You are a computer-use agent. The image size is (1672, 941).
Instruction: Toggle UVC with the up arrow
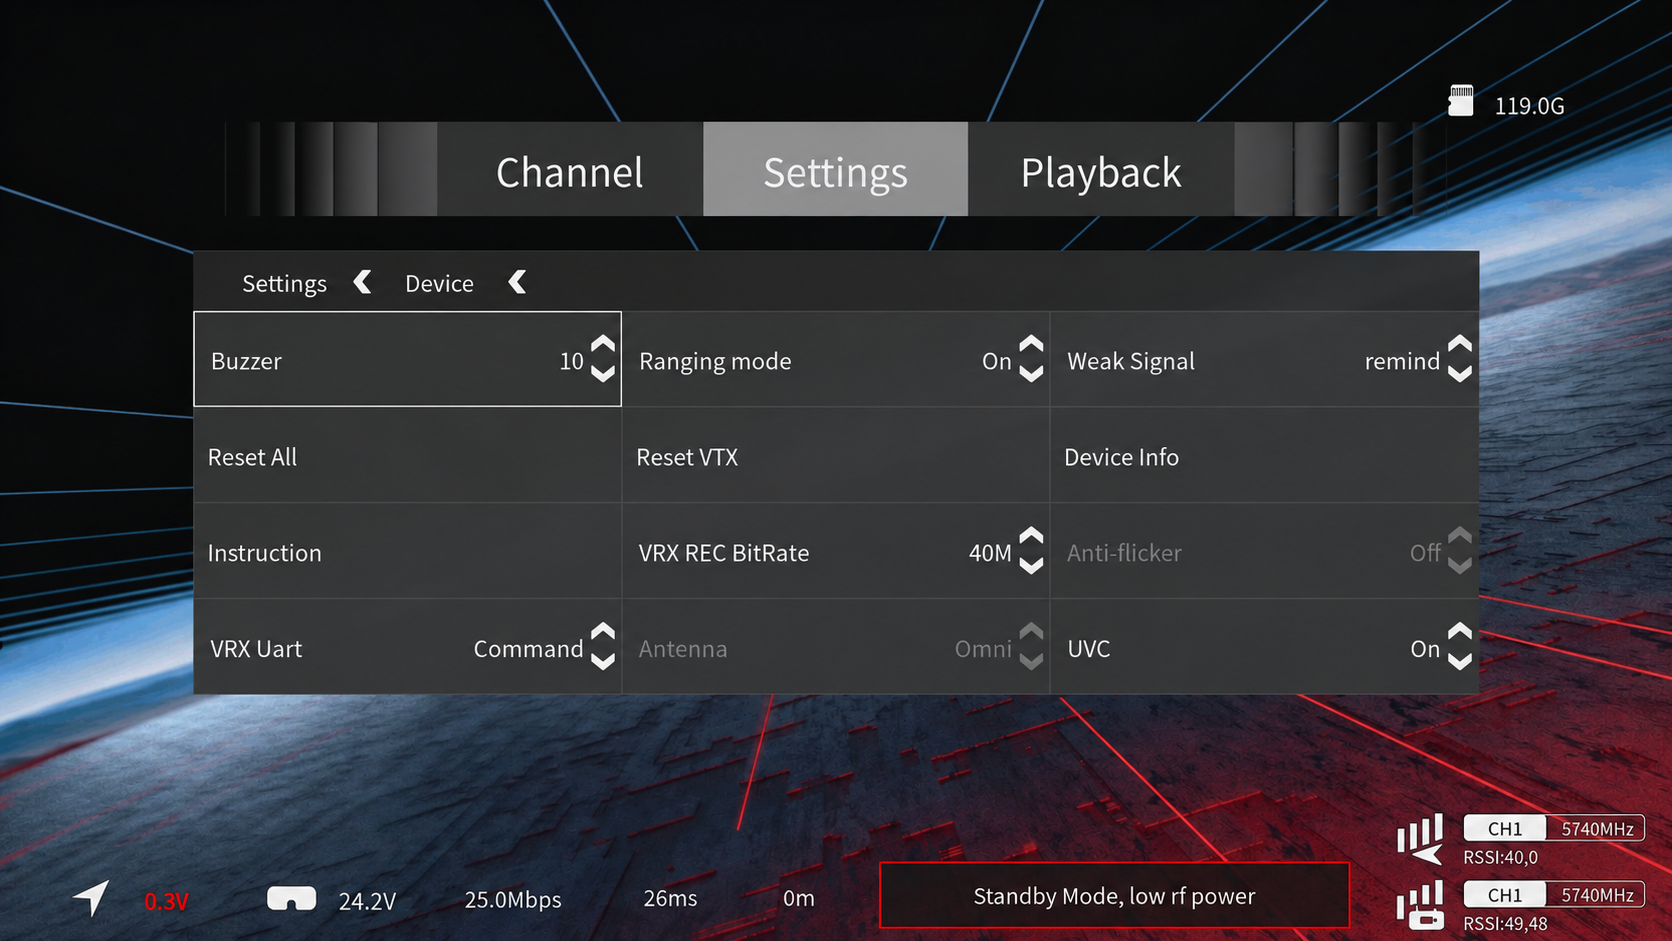pyautogui.click(x=1460, y=632)
